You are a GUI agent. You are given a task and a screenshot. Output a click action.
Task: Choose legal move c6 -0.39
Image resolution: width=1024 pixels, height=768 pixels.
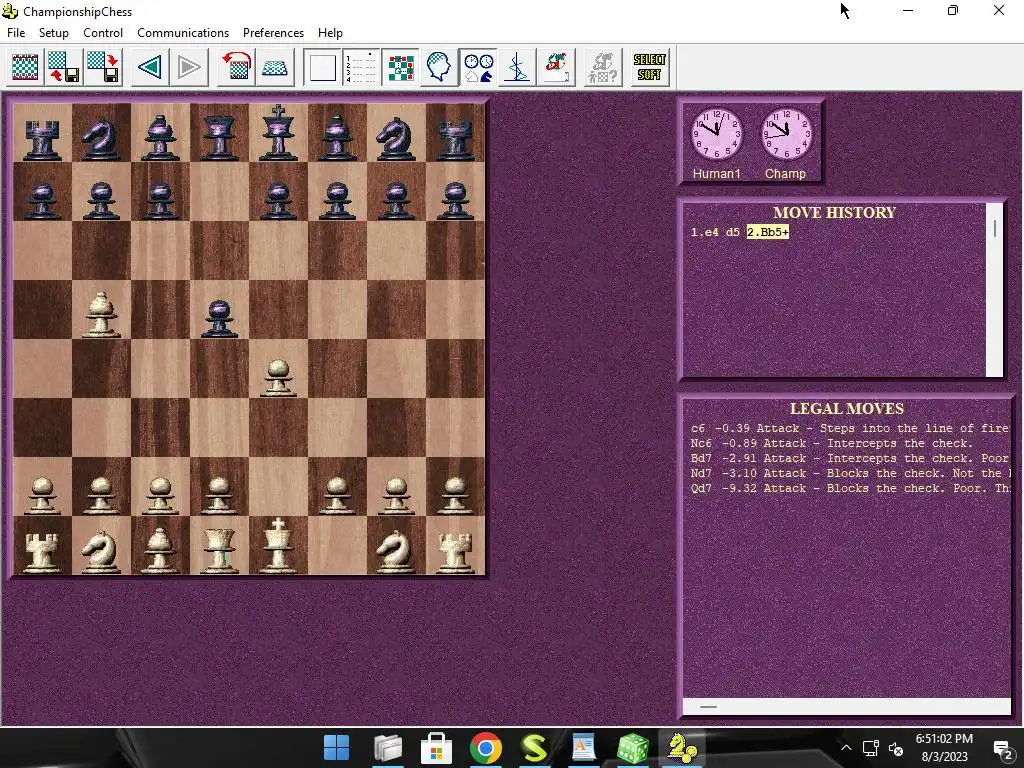850,428
